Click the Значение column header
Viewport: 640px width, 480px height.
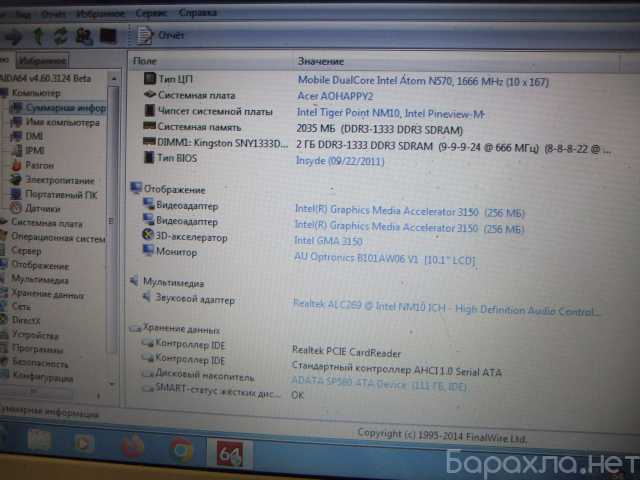click(320, 62)
